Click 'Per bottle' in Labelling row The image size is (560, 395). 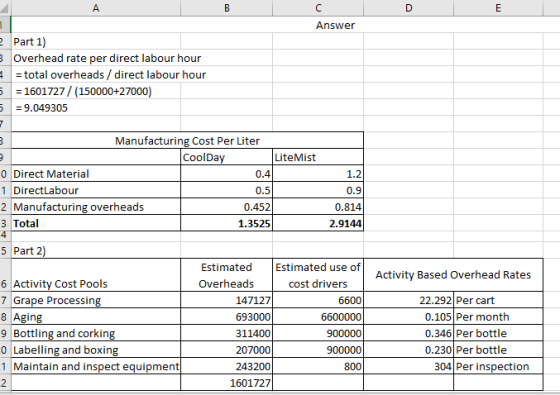(x=498, y=350)
